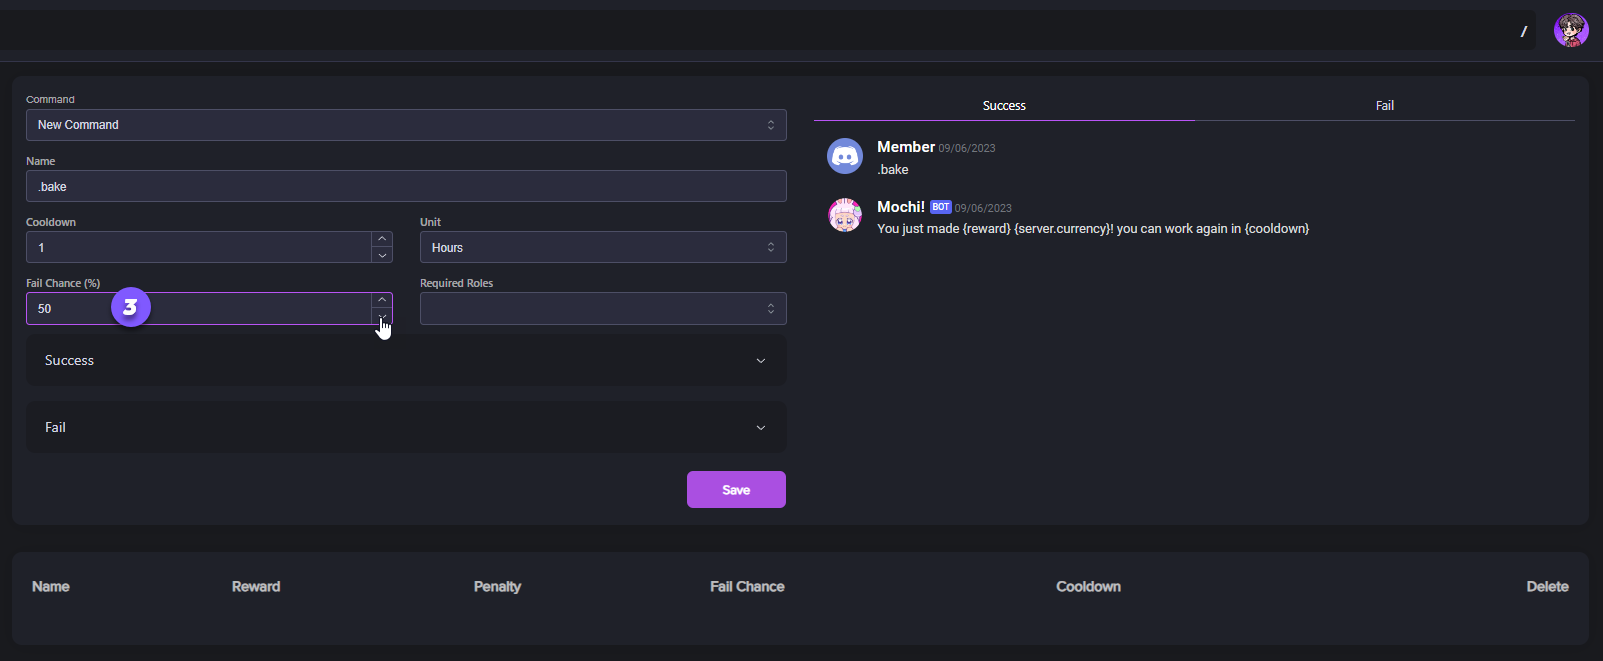Screen dimensions: 1603x661
Task: Click the purple step 3 marker
Action: [130, 307]
